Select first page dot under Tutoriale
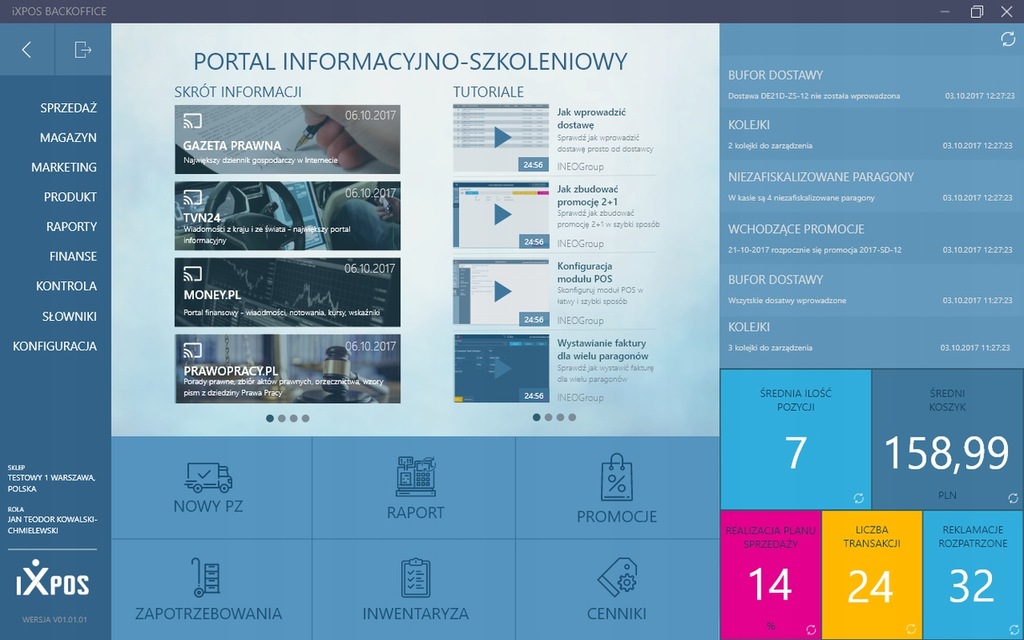 click(x=537, y=417)
